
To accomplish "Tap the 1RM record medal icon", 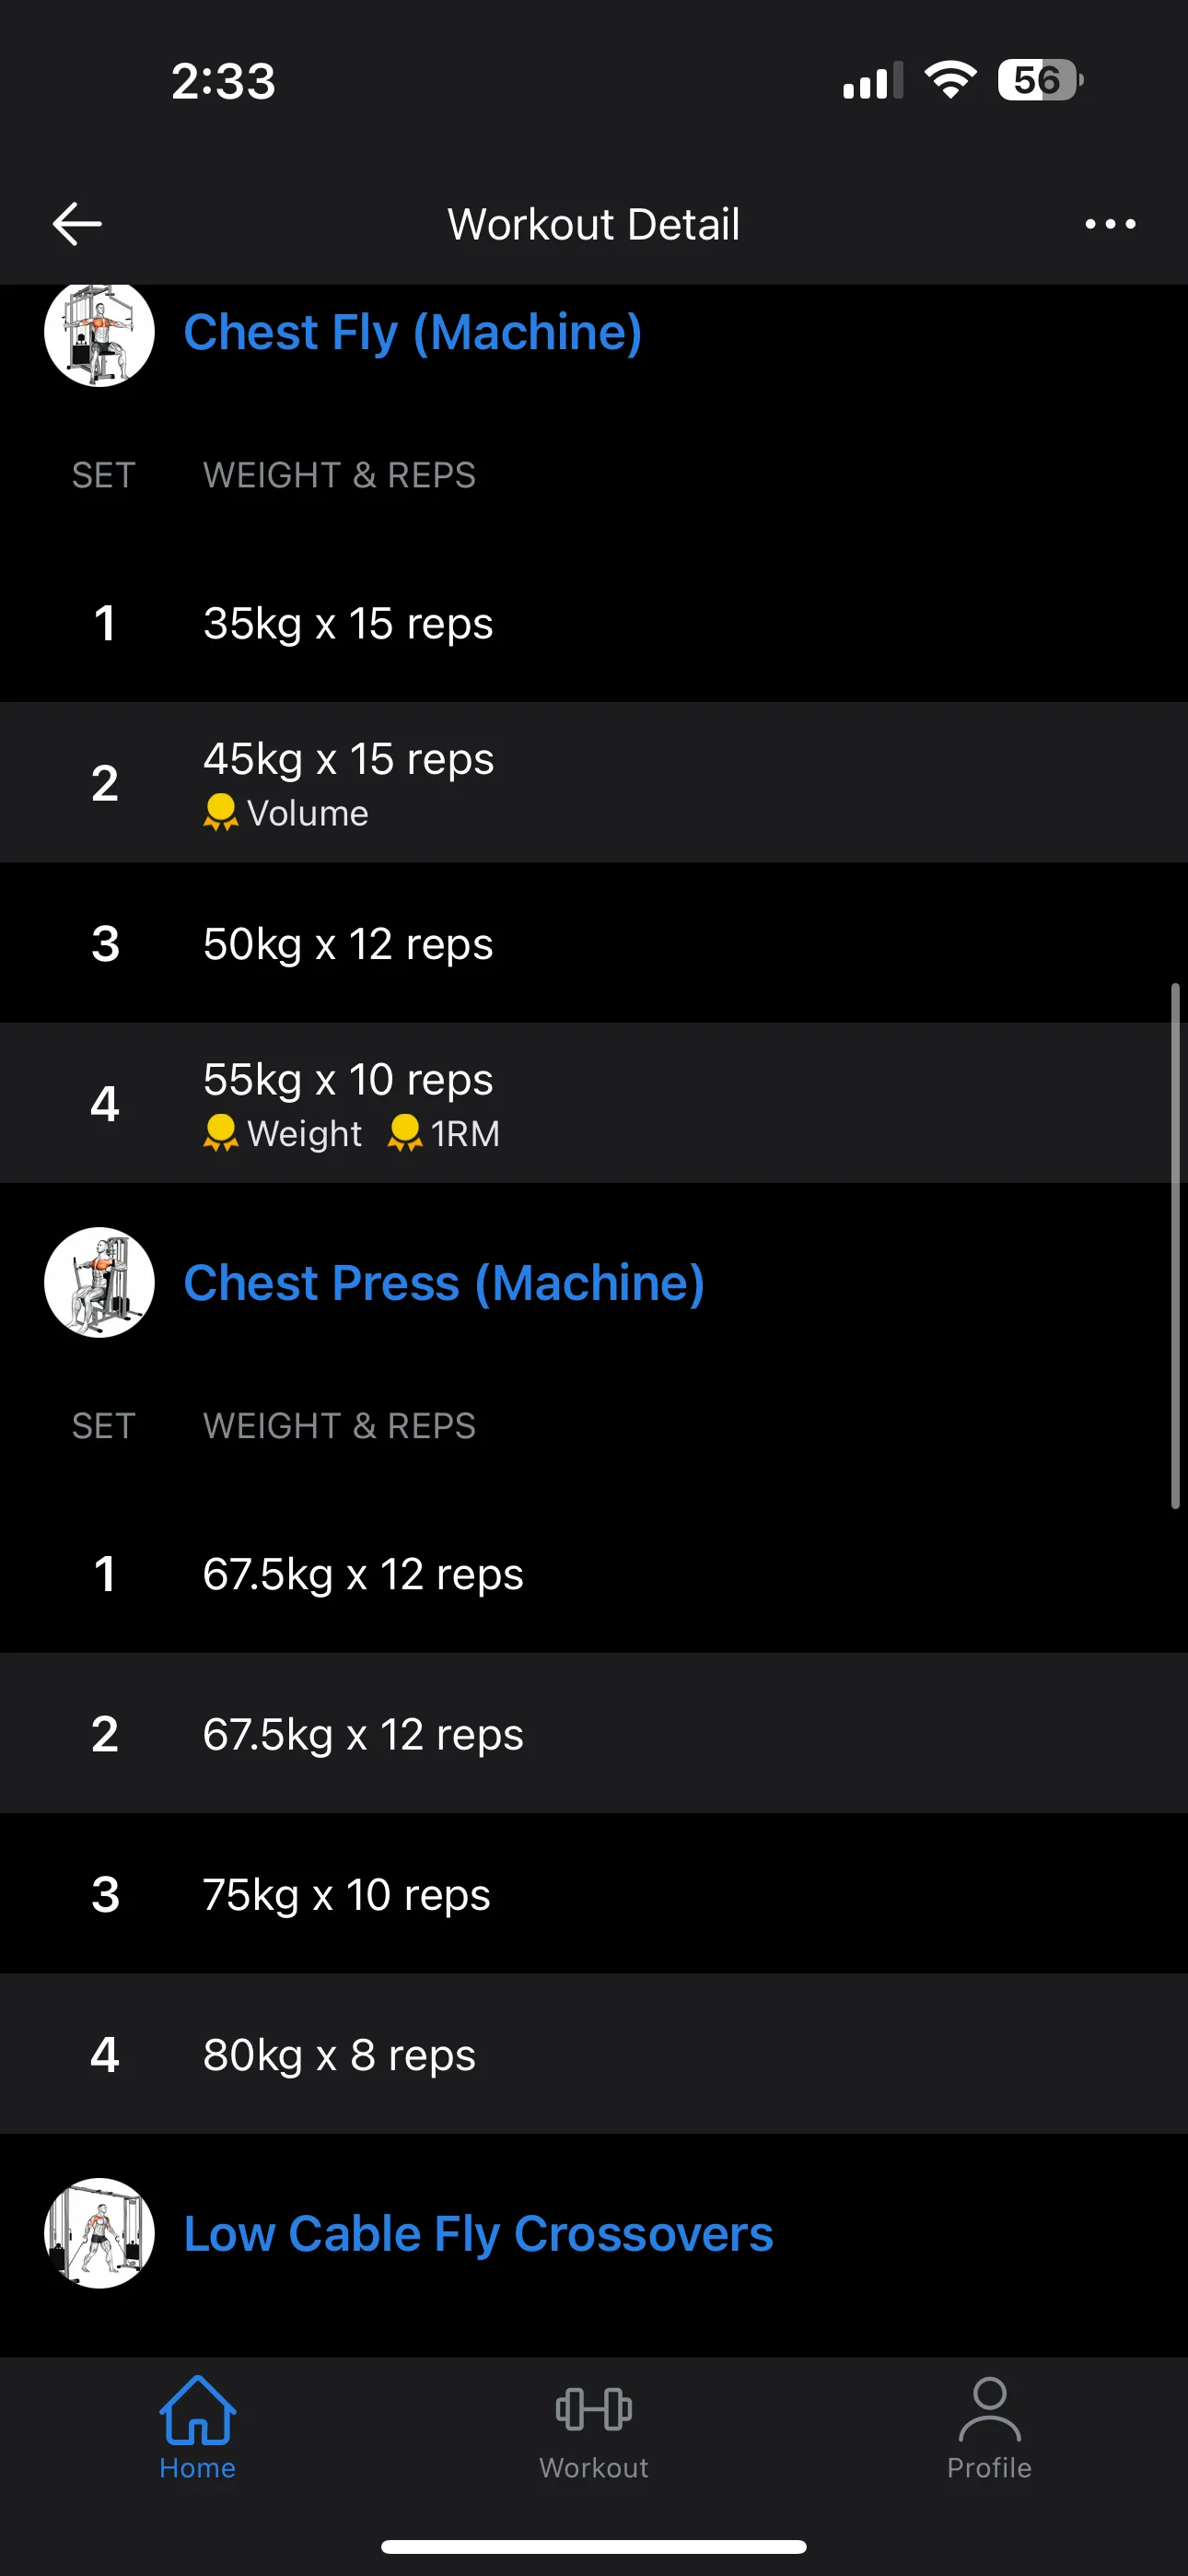I will coord(404,1133).
